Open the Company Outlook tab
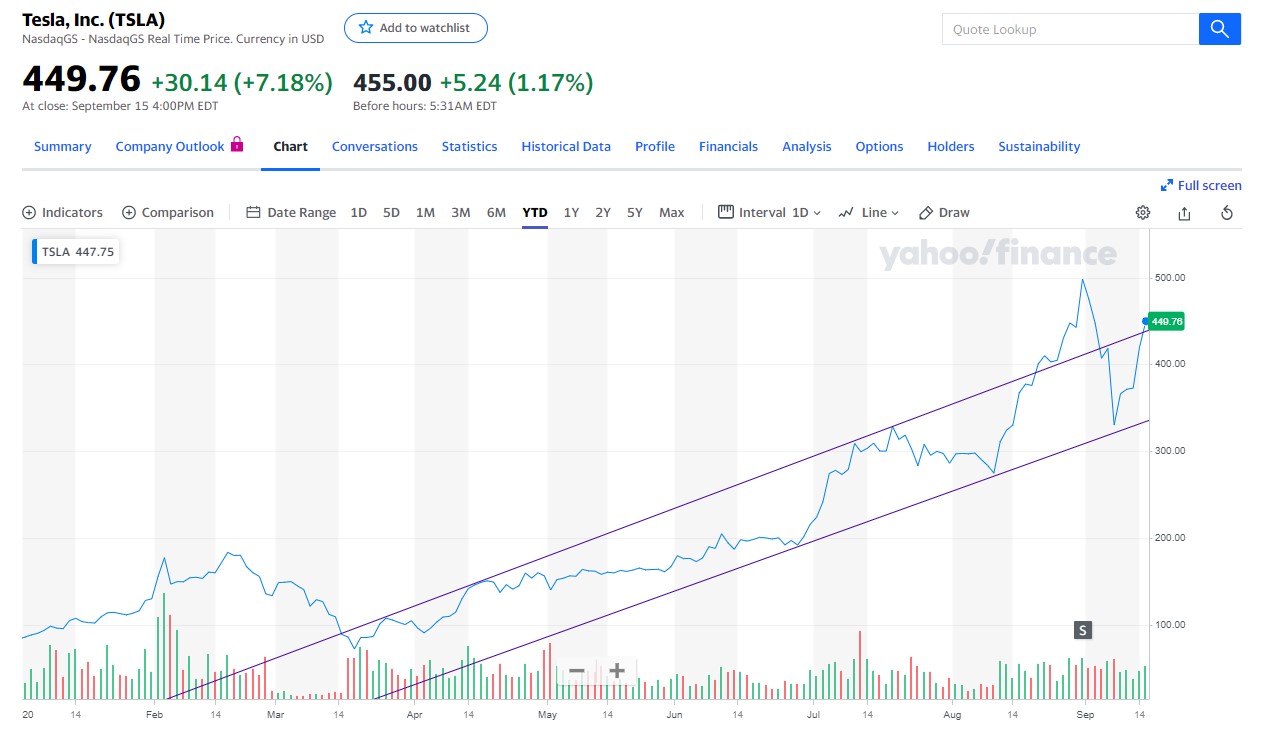 point(170,146)
